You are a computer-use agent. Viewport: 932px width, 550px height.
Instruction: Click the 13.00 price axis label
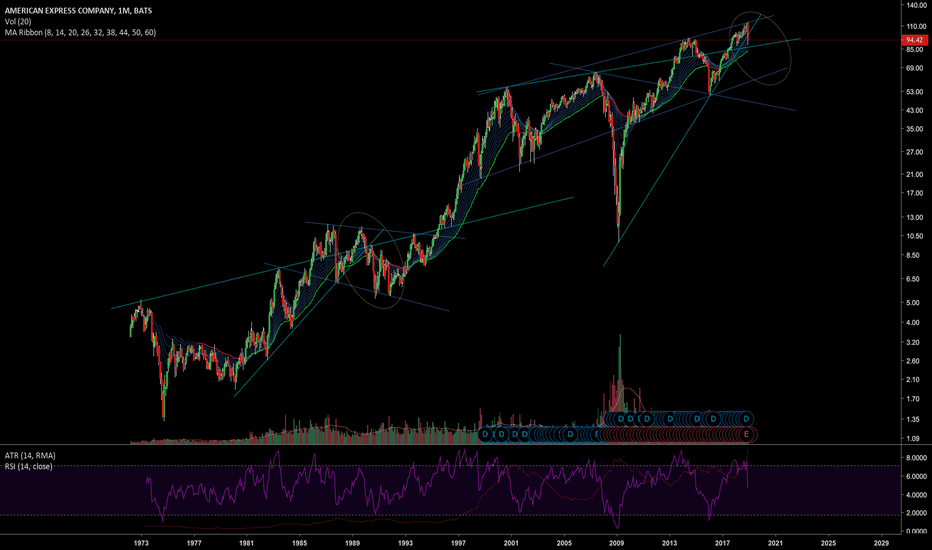click(x=917, y=218)
